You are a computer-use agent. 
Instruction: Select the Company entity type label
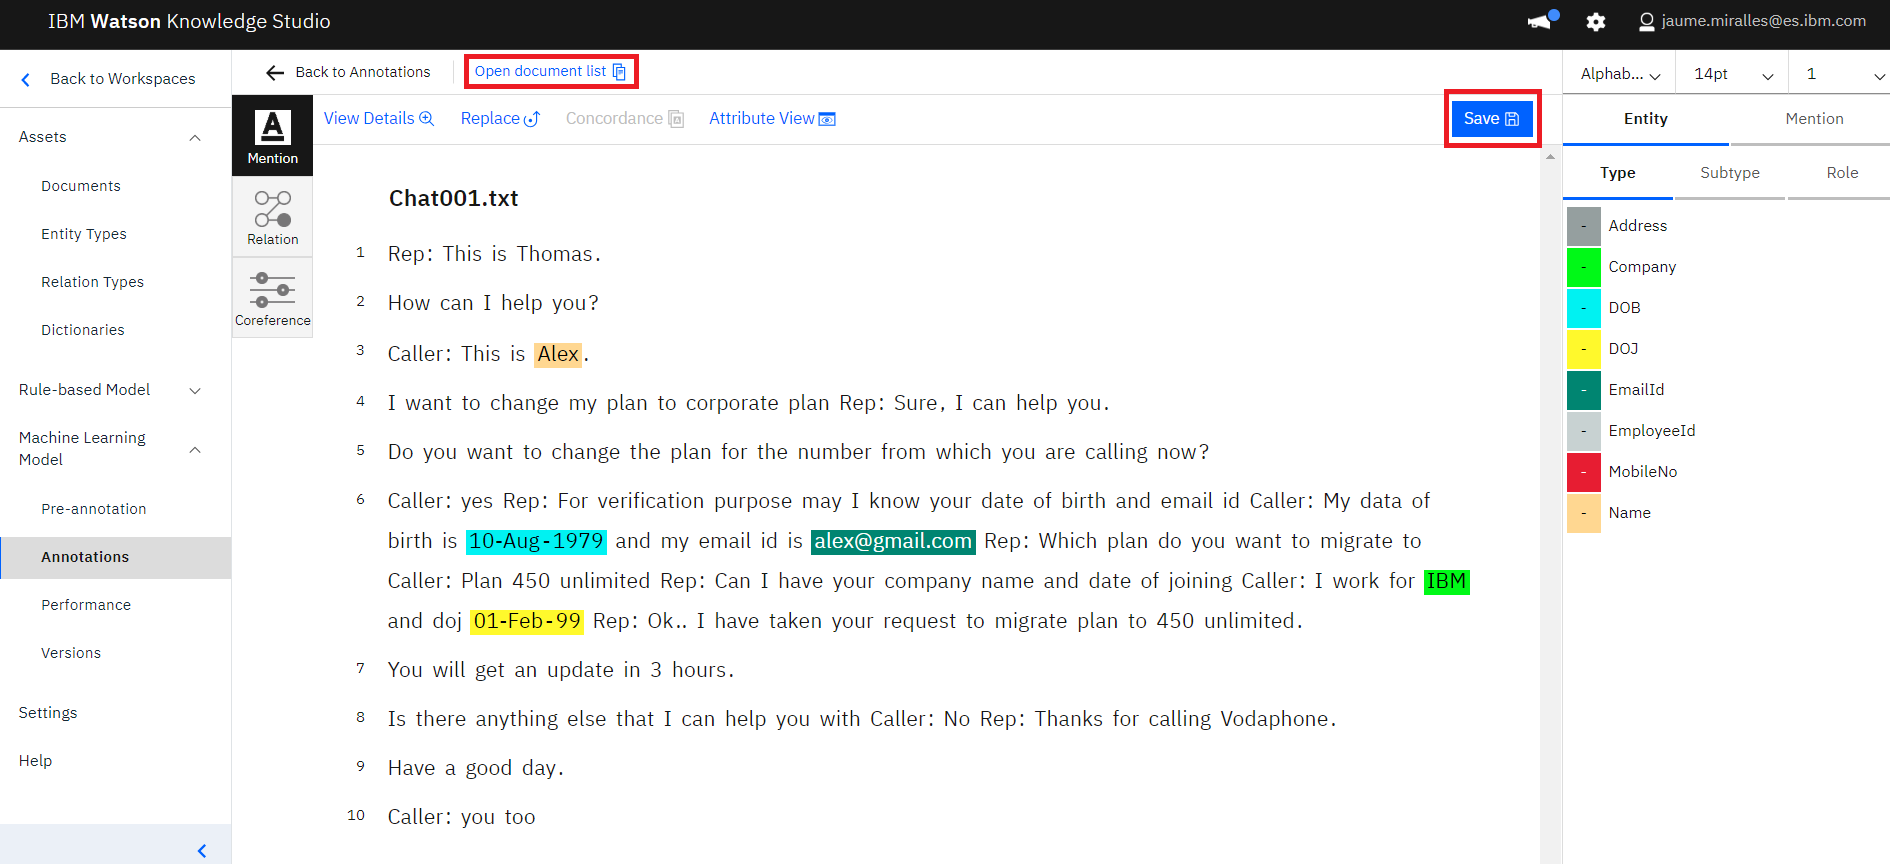click(x=1641, y=267)
